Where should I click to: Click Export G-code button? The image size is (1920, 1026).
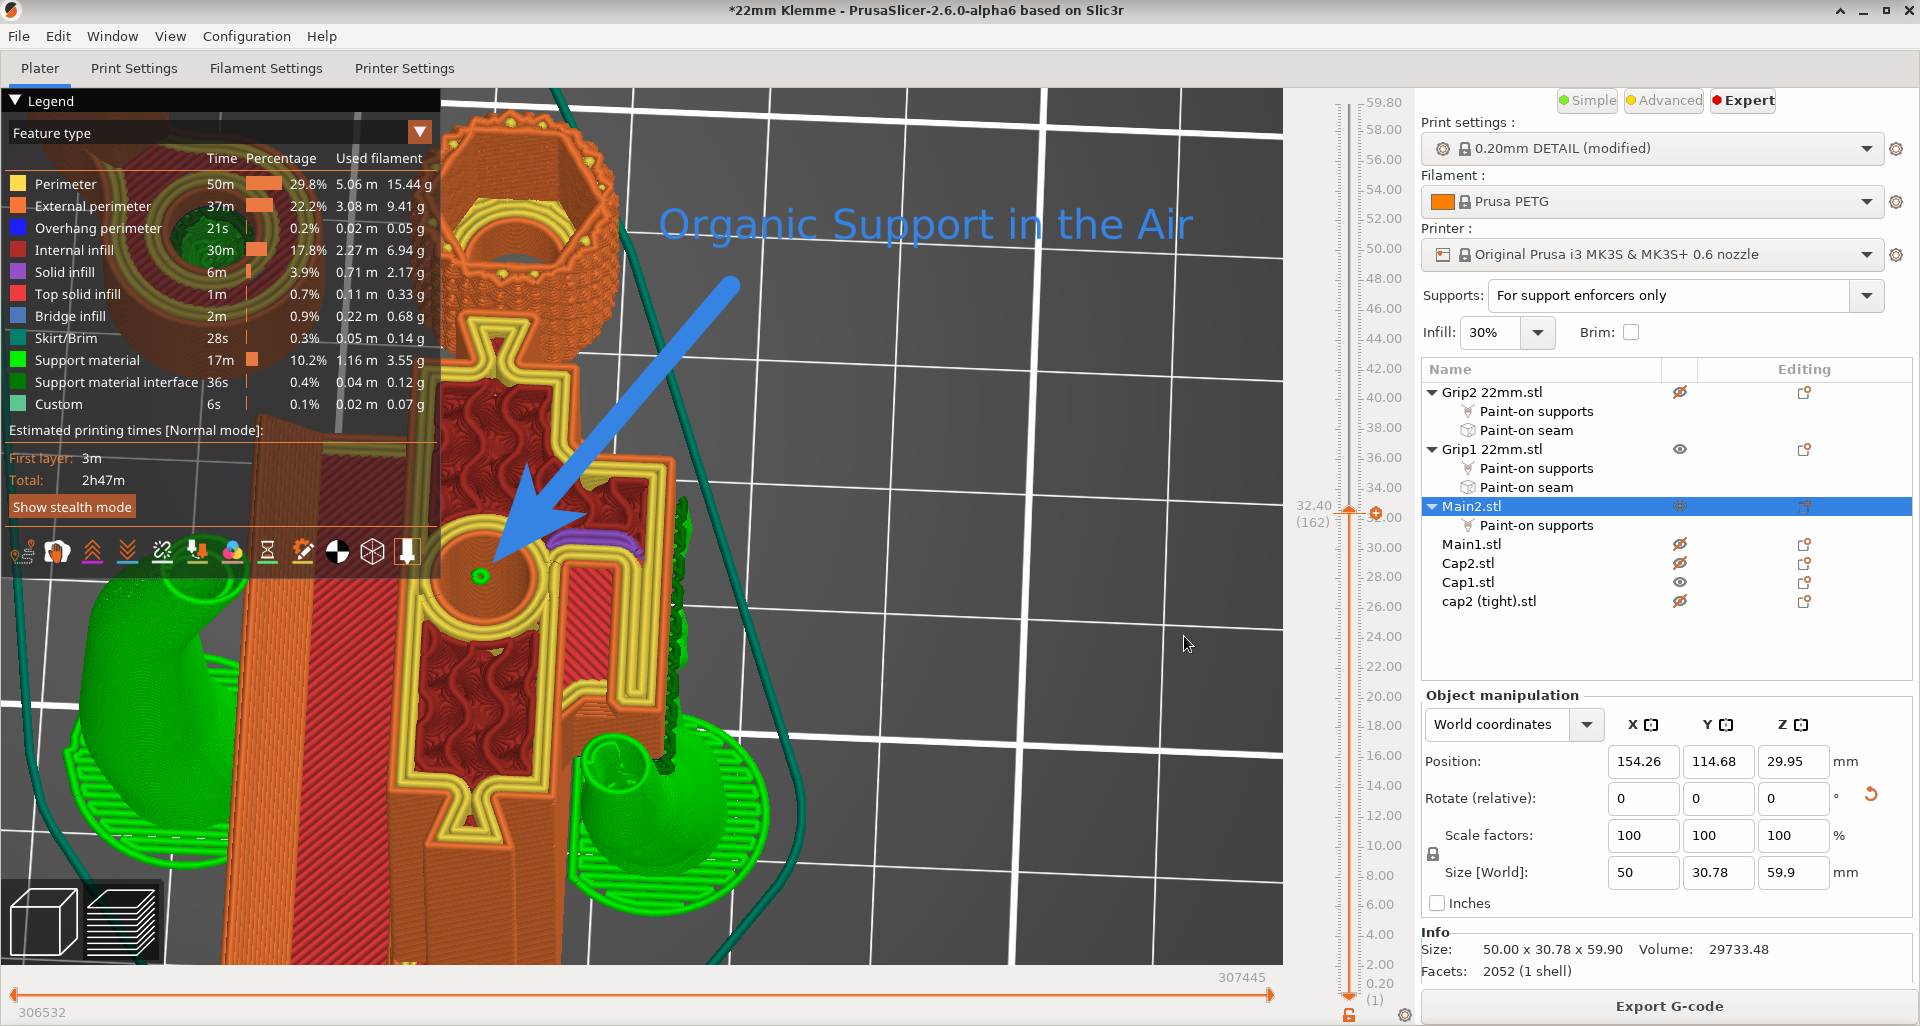(1668, 1007)
